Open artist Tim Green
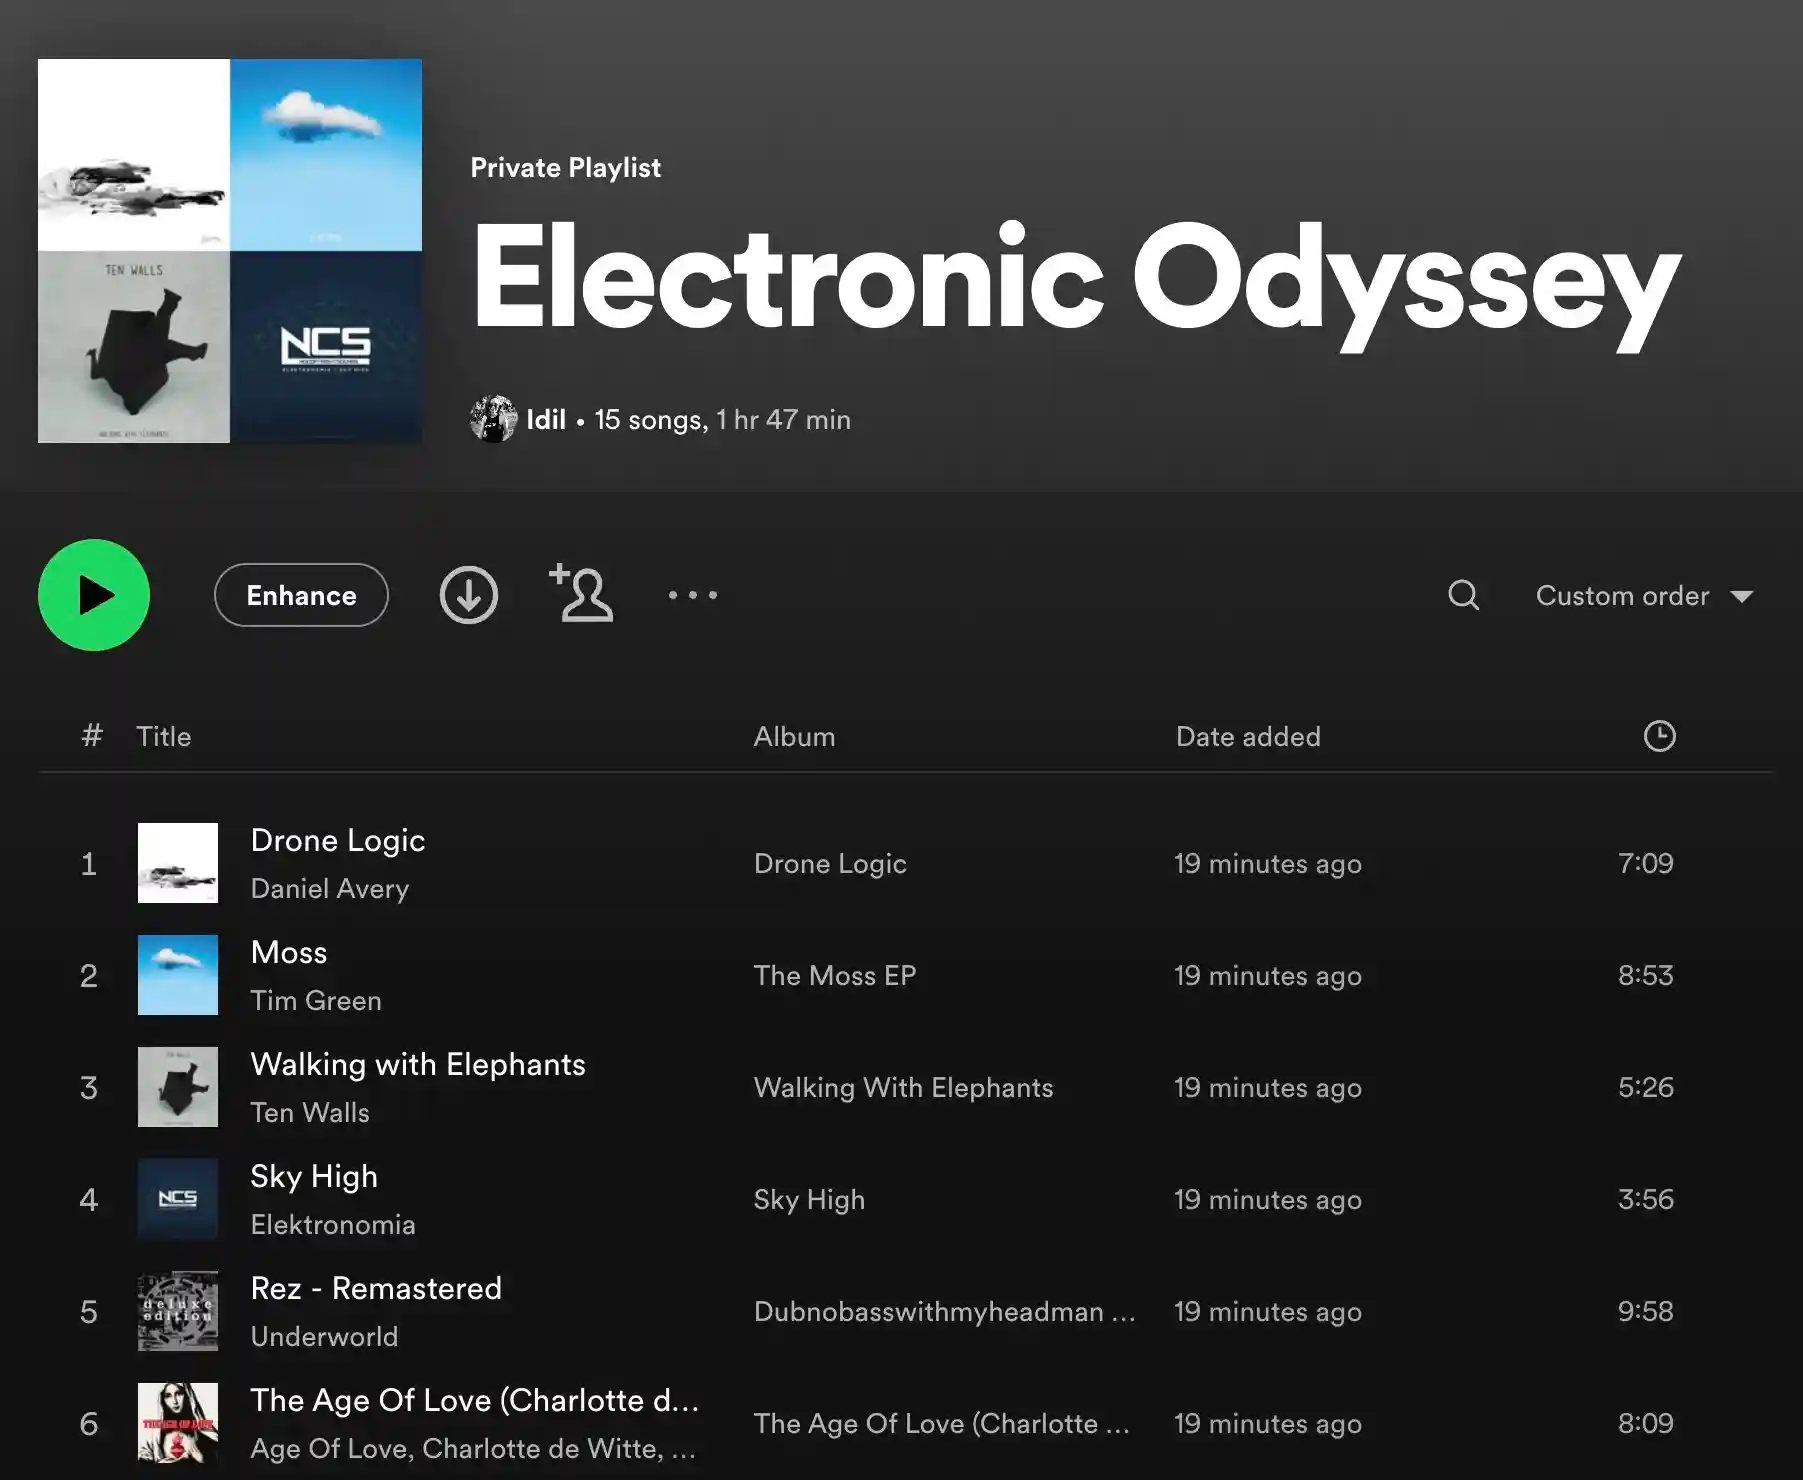This screenshot has width=1803, height=1480. click(316, 1001)
